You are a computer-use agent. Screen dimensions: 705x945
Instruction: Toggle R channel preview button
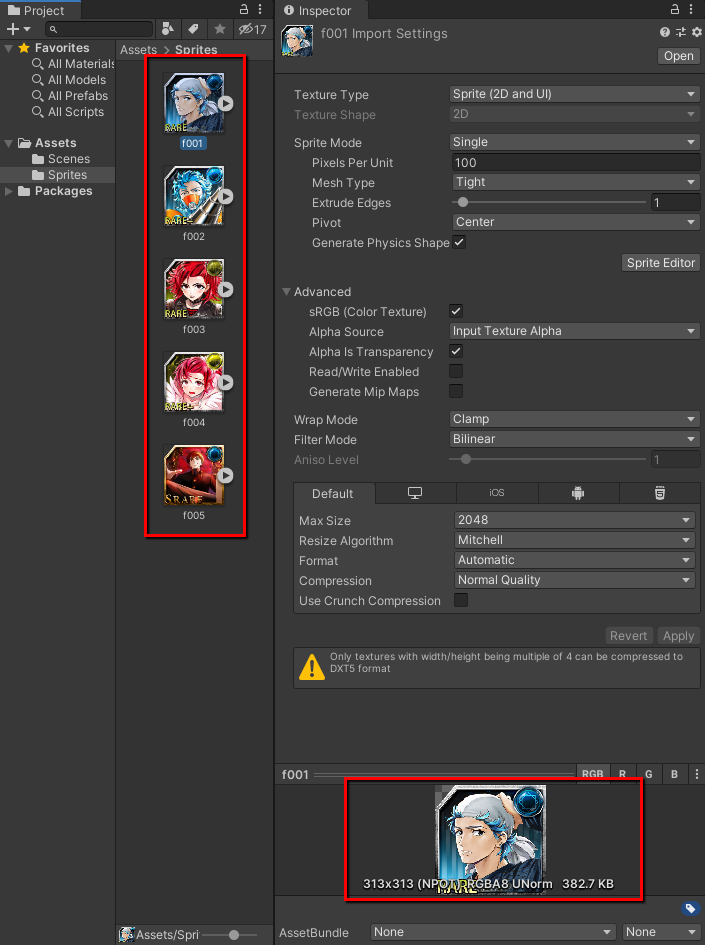coord(622,774)
